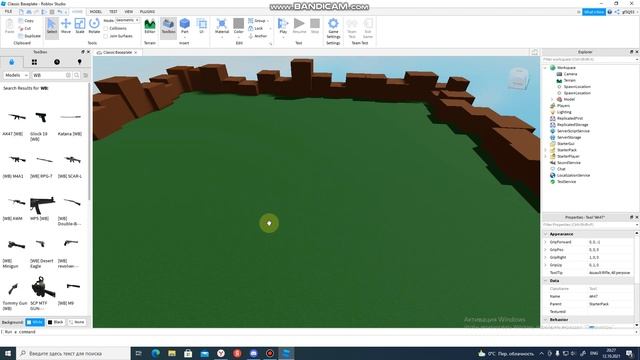Collapse the Workspace tree node
Image resolution: width=640 pixels, height=360 pixels.
point(545,68)
